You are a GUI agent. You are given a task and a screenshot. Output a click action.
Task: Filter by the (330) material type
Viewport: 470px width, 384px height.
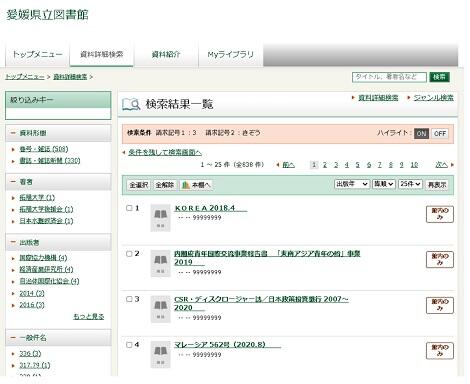50,161
